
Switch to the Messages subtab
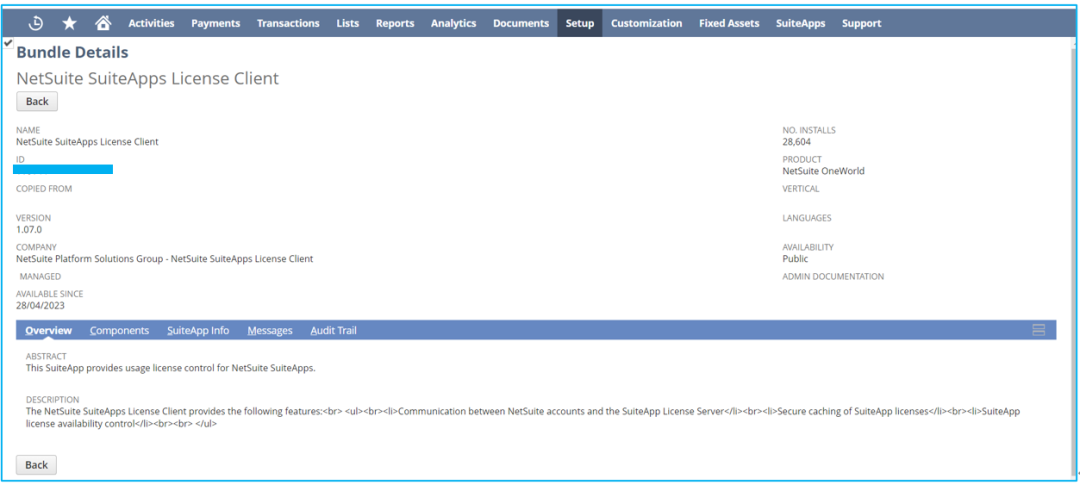click(x=270, y=331)
